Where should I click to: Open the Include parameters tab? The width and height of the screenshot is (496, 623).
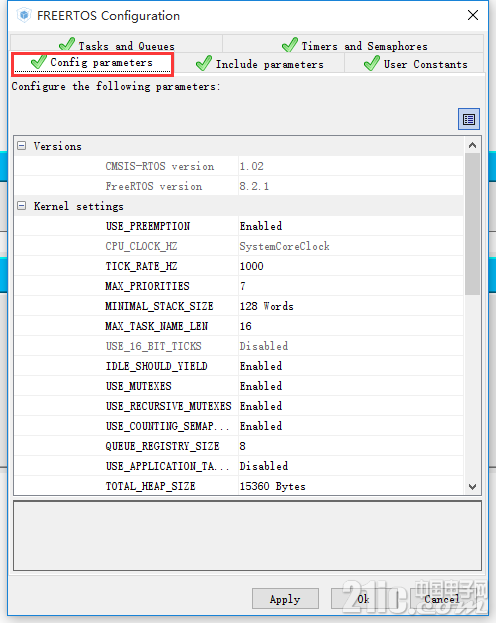[260, 64]
